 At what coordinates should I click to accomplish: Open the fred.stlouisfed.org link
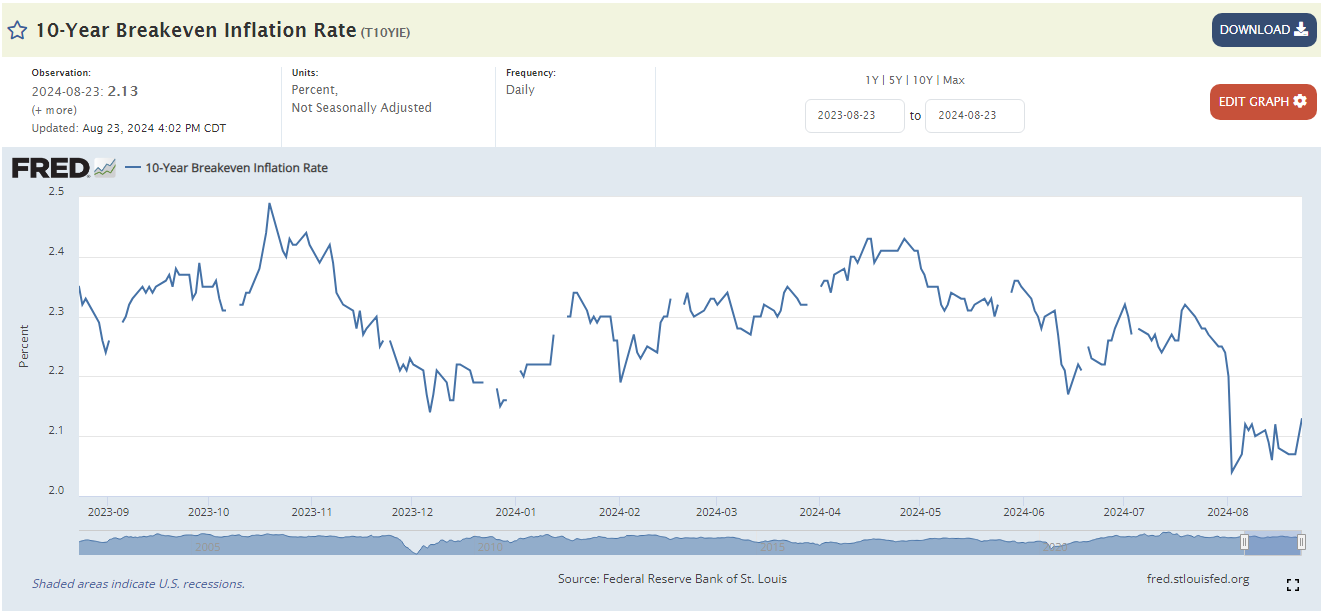pos(1197,579)
